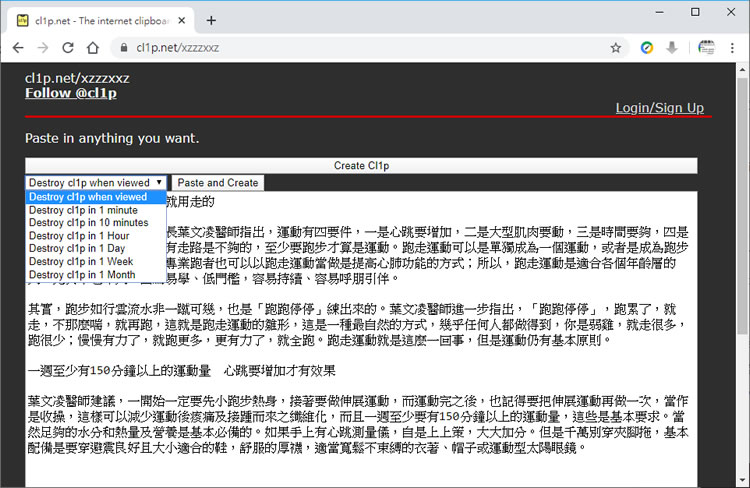750x488 pixels.
Task: Minimize the browser window
Action: pyautogui.click(x=660, y=12)
